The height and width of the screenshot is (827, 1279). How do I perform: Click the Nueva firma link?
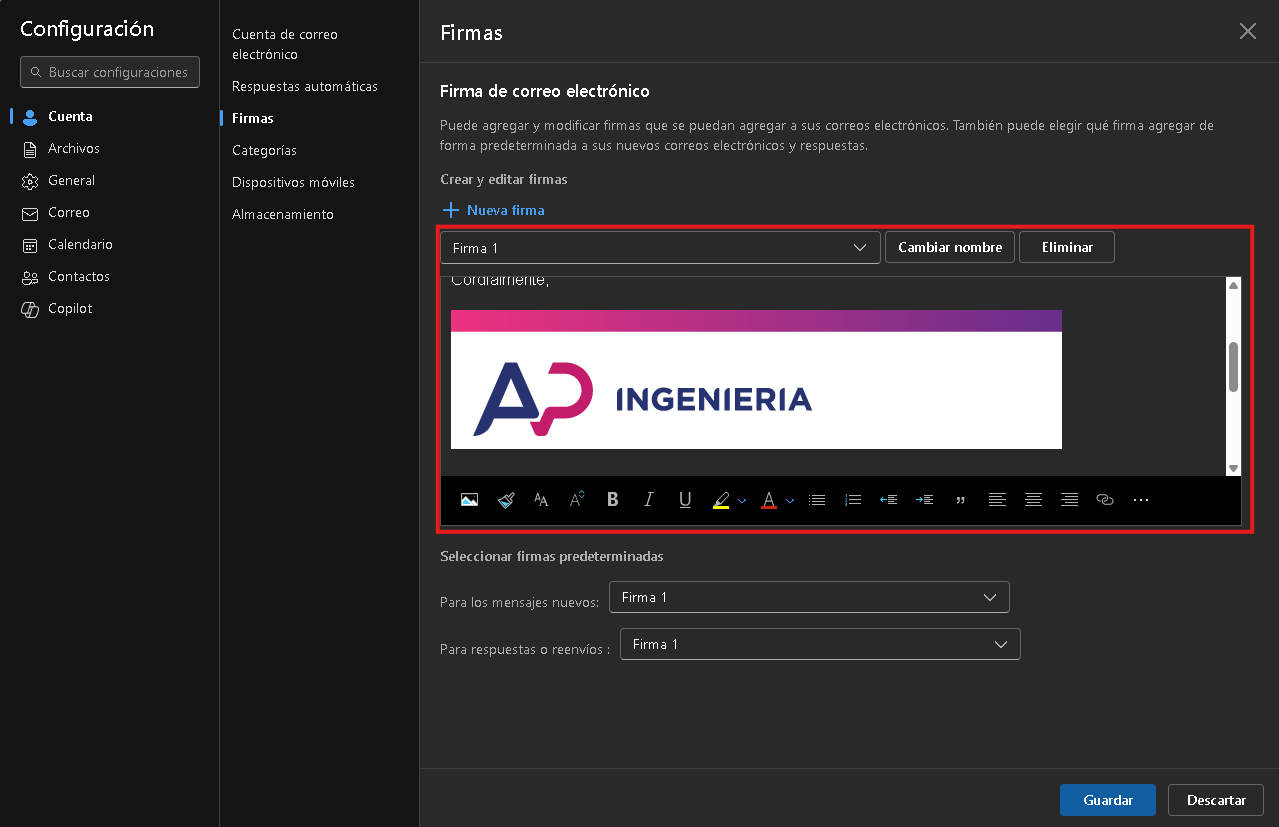tap(493, 210)
